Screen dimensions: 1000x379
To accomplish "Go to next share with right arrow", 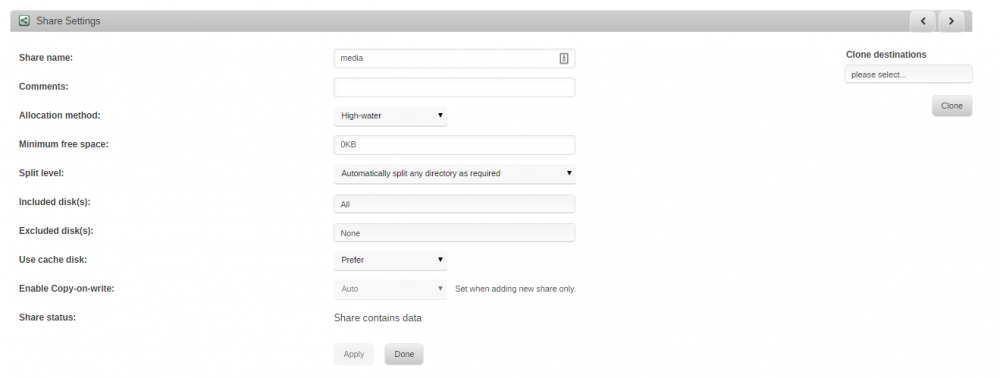I will 951,21.
